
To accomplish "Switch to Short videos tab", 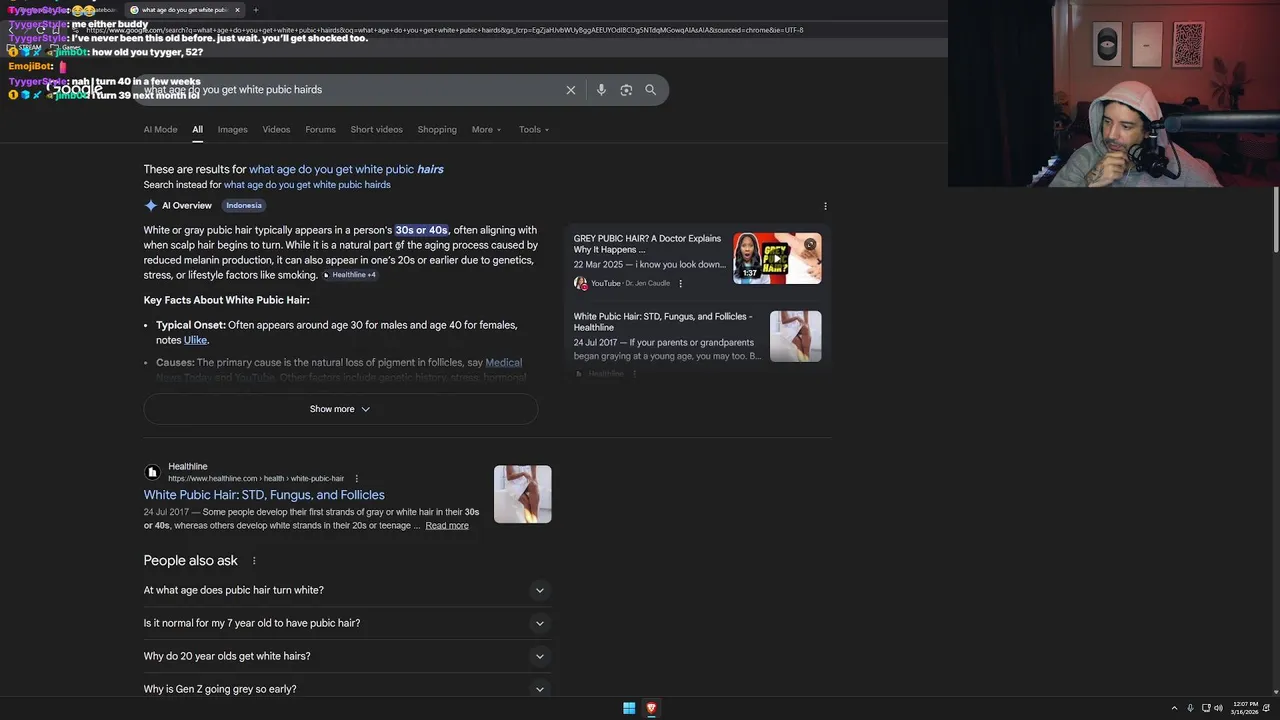I will coord(376,130).
